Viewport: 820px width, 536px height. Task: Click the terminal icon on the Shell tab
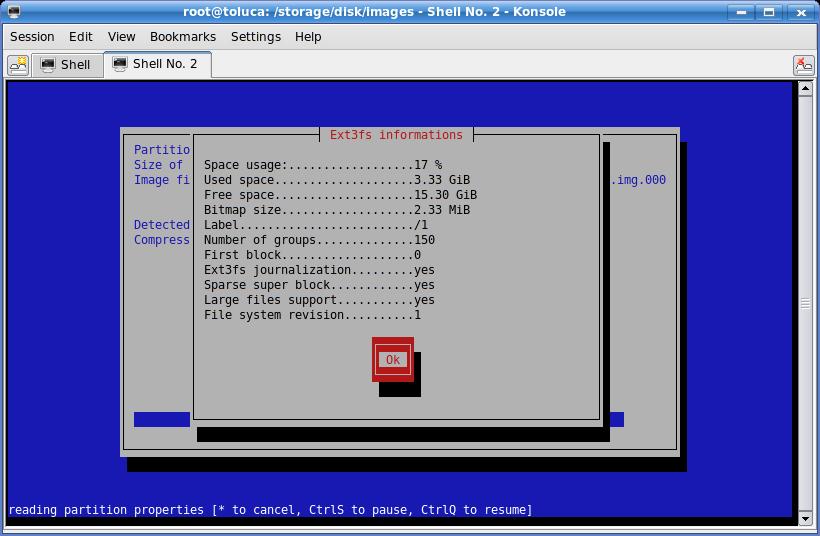pos(48,65)
